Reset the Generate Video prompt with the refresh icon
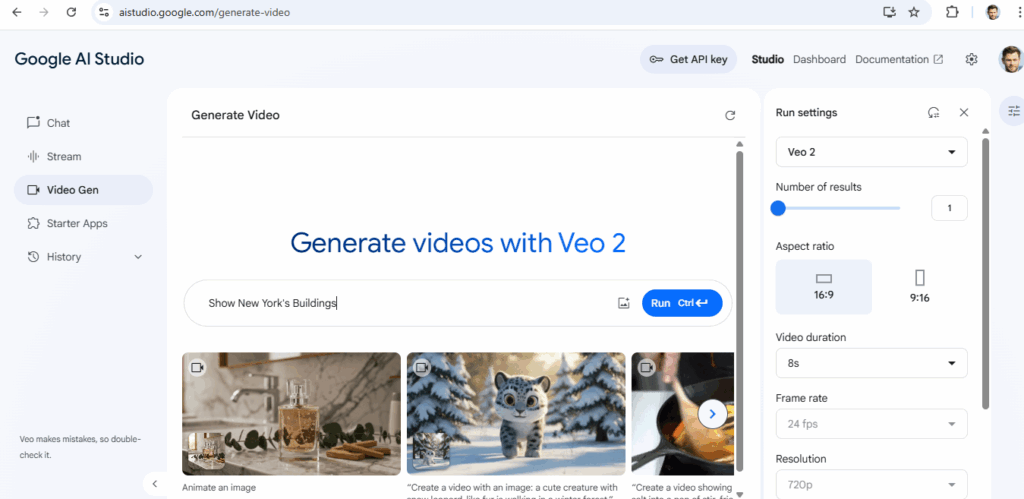This screenshot has width=1024, height=499. [730, 116]
